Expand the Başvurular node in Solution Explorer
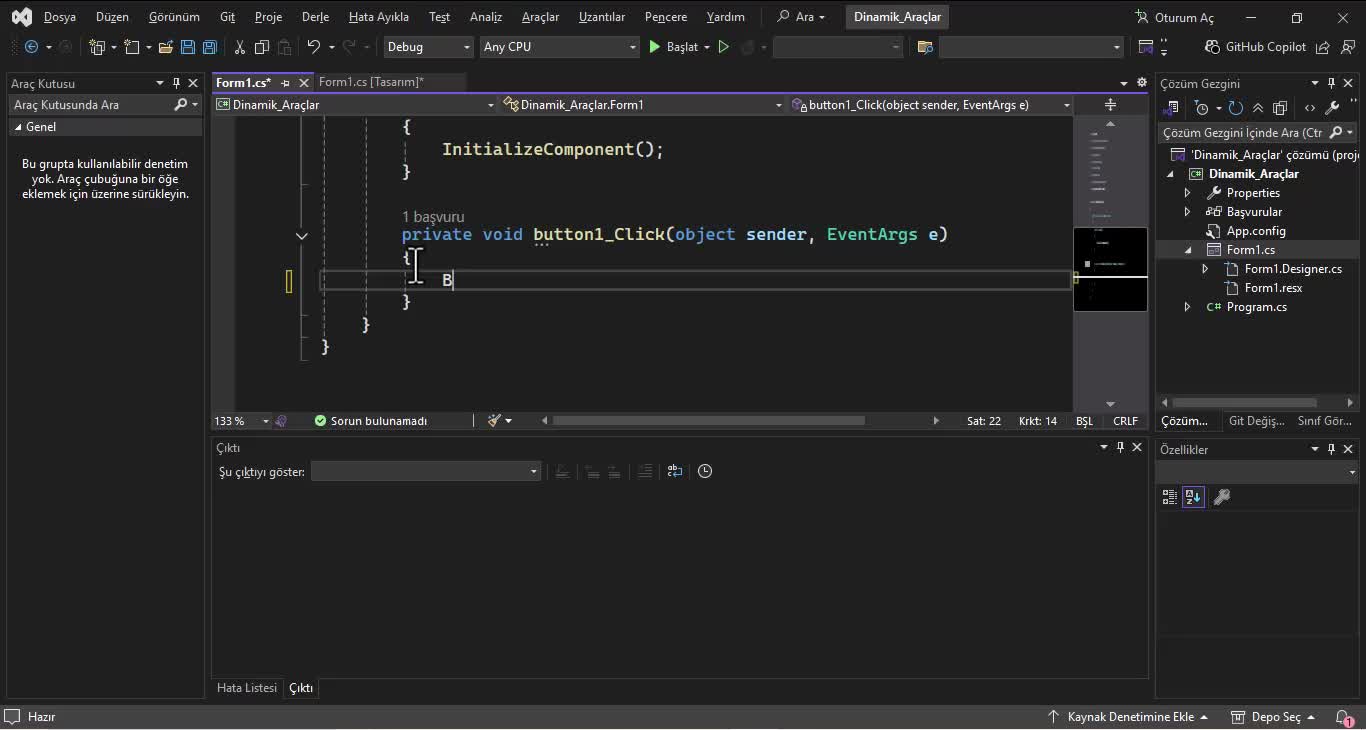1366x730 pixels. [1187, 212]
